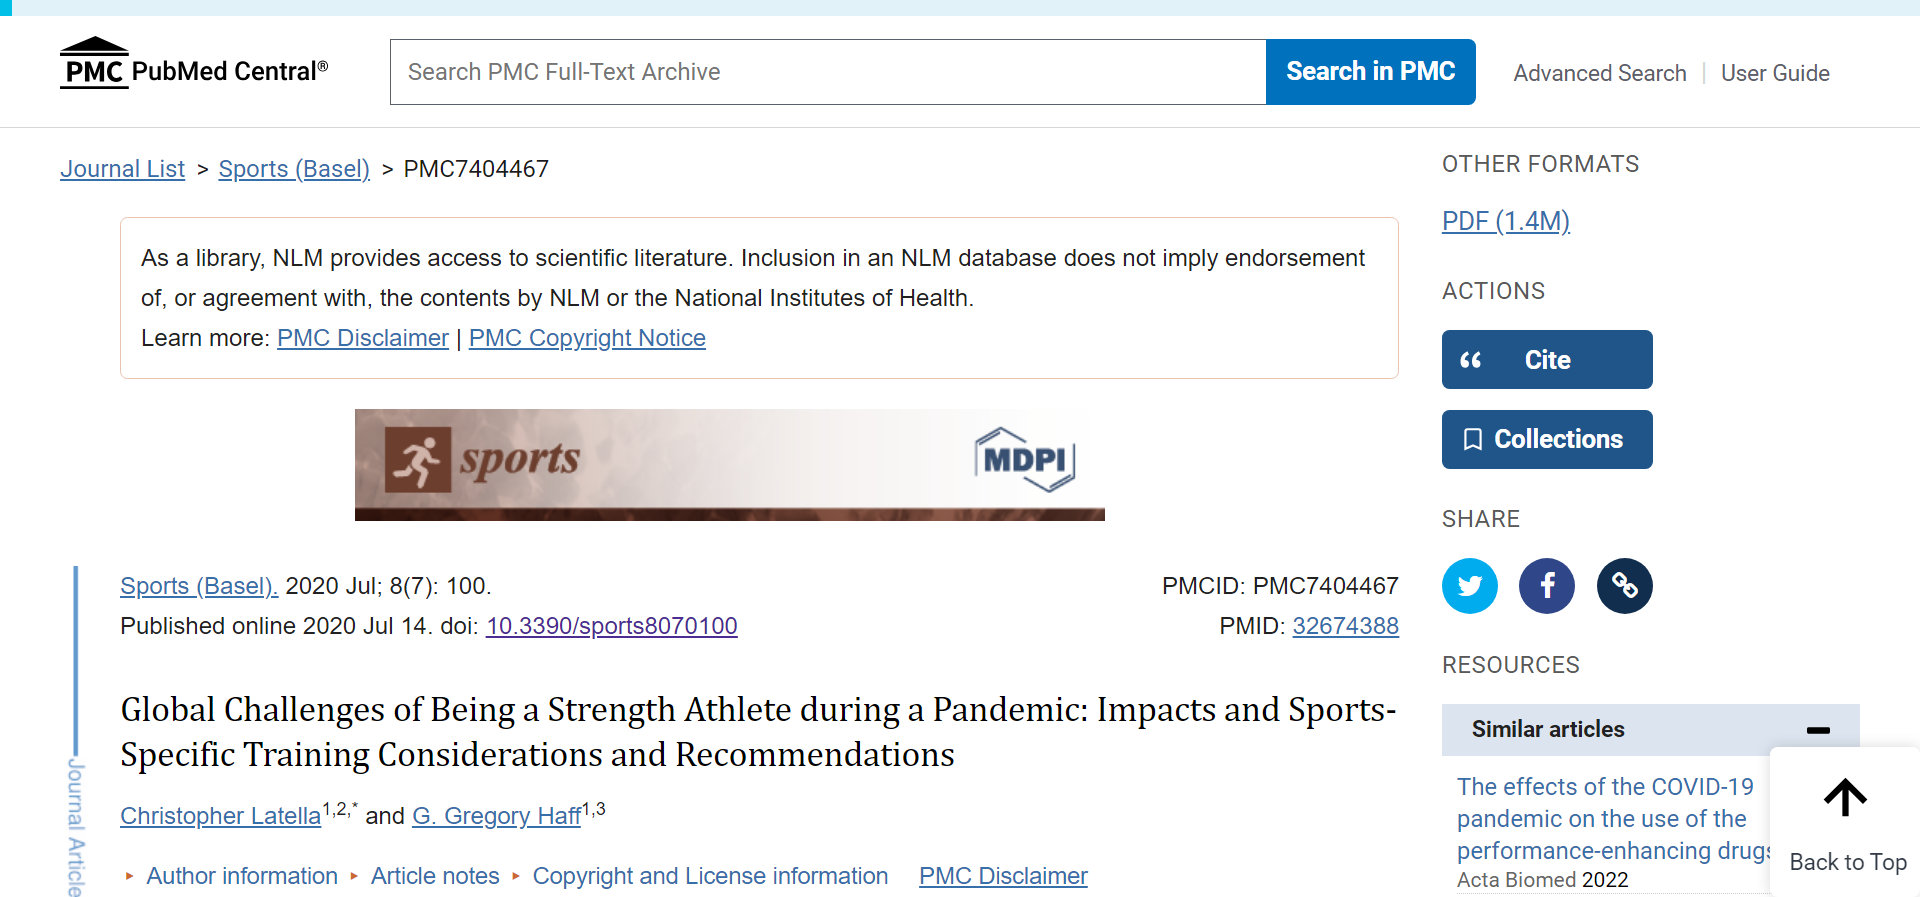Screen dimensions: 1920x897
Task: Click the PMC PubMed Central logo
Action: [x=194, y=66]
